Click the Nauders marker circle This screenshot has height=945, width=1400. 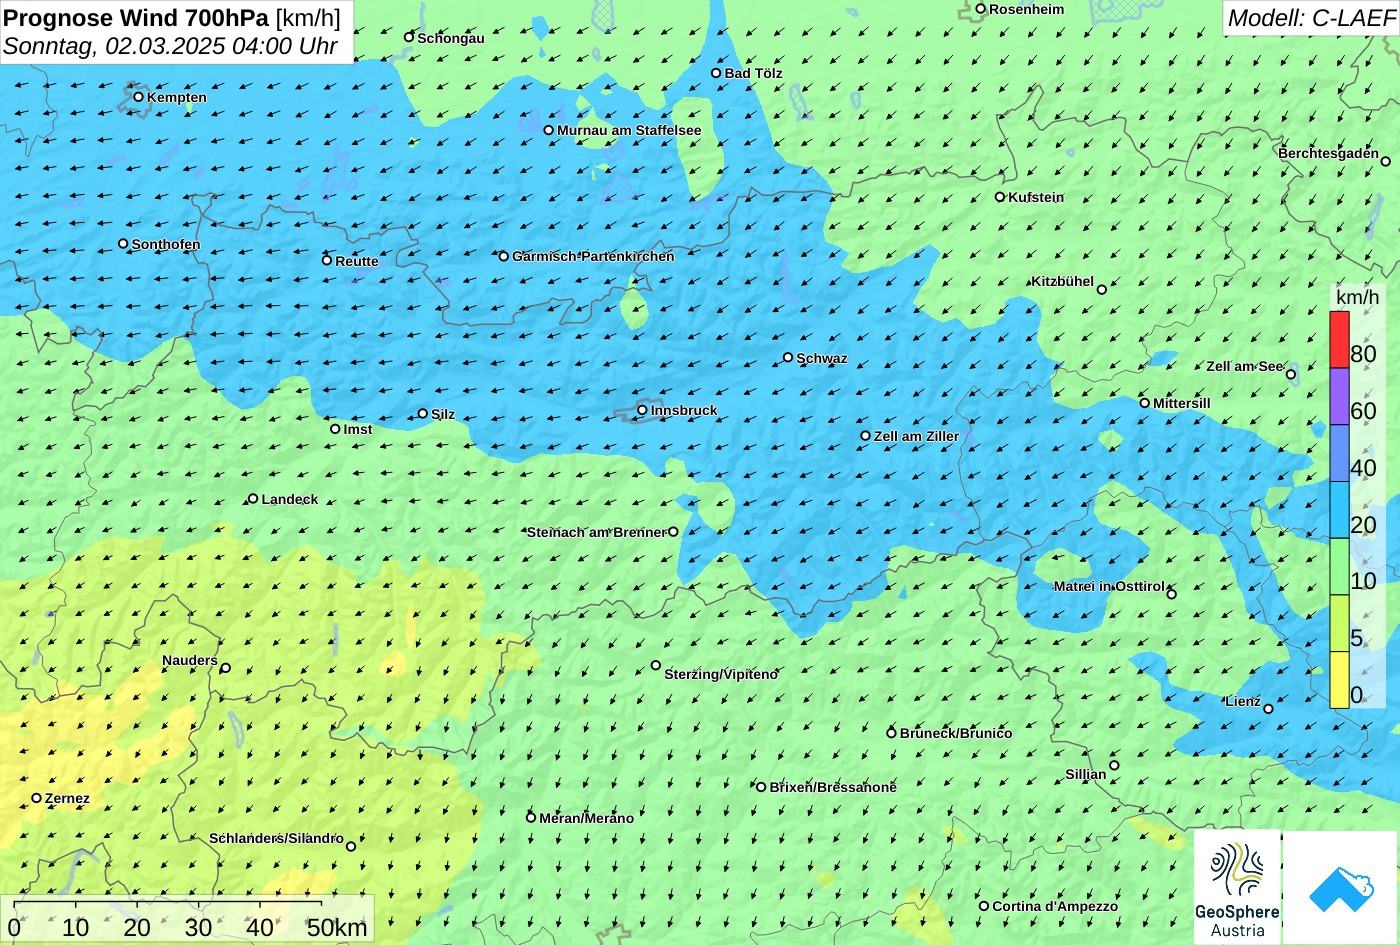click(x=225, y=668)
